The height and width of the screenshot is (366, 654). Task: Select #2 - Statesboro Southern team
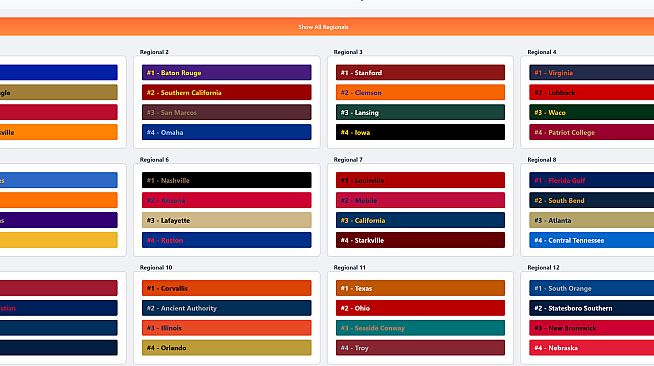click(x=591, y=308)
